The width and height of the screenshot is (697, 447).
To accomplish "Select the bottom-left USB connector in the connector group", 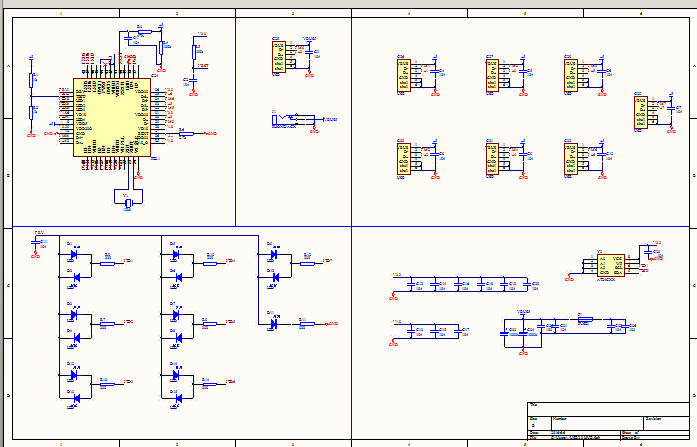I will point(404,159).
